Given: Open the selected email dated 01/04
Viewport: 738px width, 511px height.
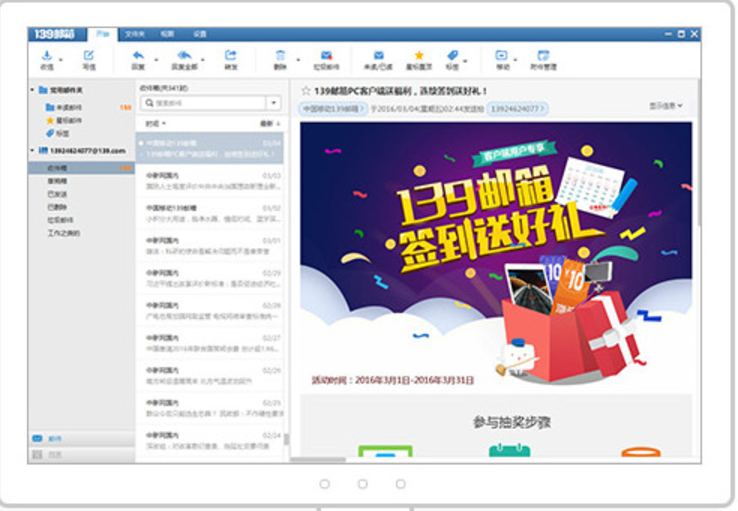Looking at the screenshot, I should point(210,148).
